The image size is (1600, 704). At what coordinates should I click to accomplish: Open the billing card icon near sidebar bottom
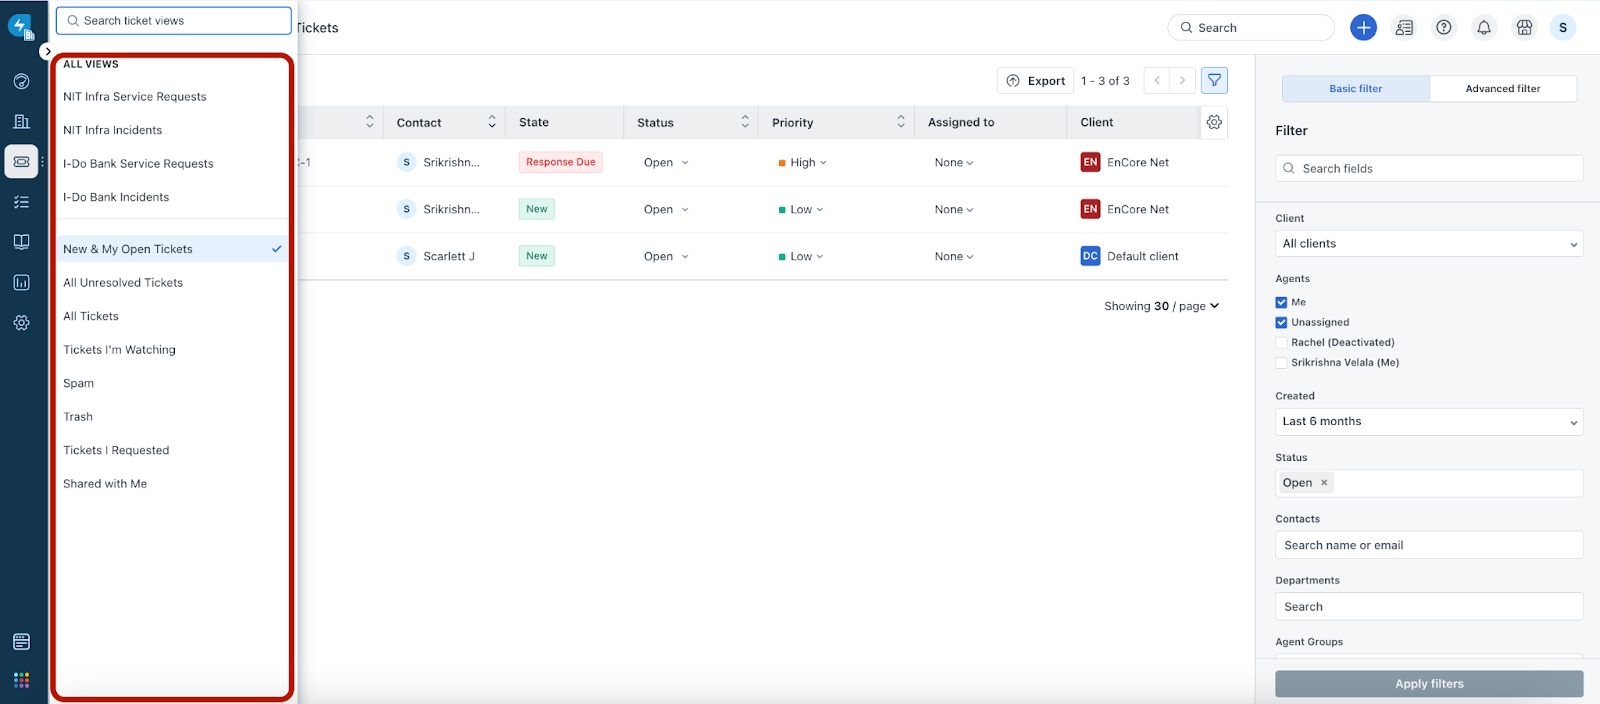click(21, 642)
